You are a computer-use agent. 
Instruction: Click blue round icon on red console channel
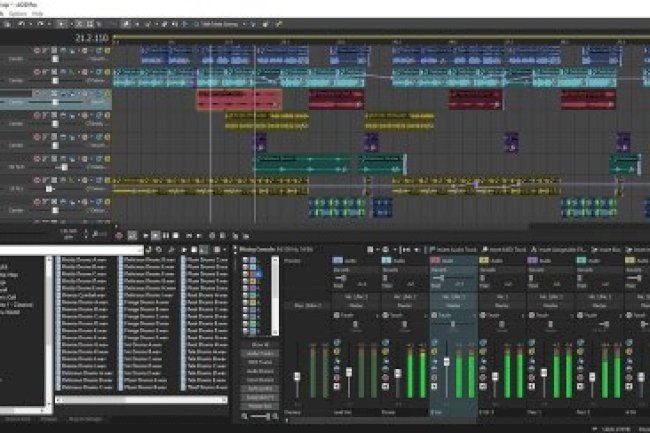(434, 343)
